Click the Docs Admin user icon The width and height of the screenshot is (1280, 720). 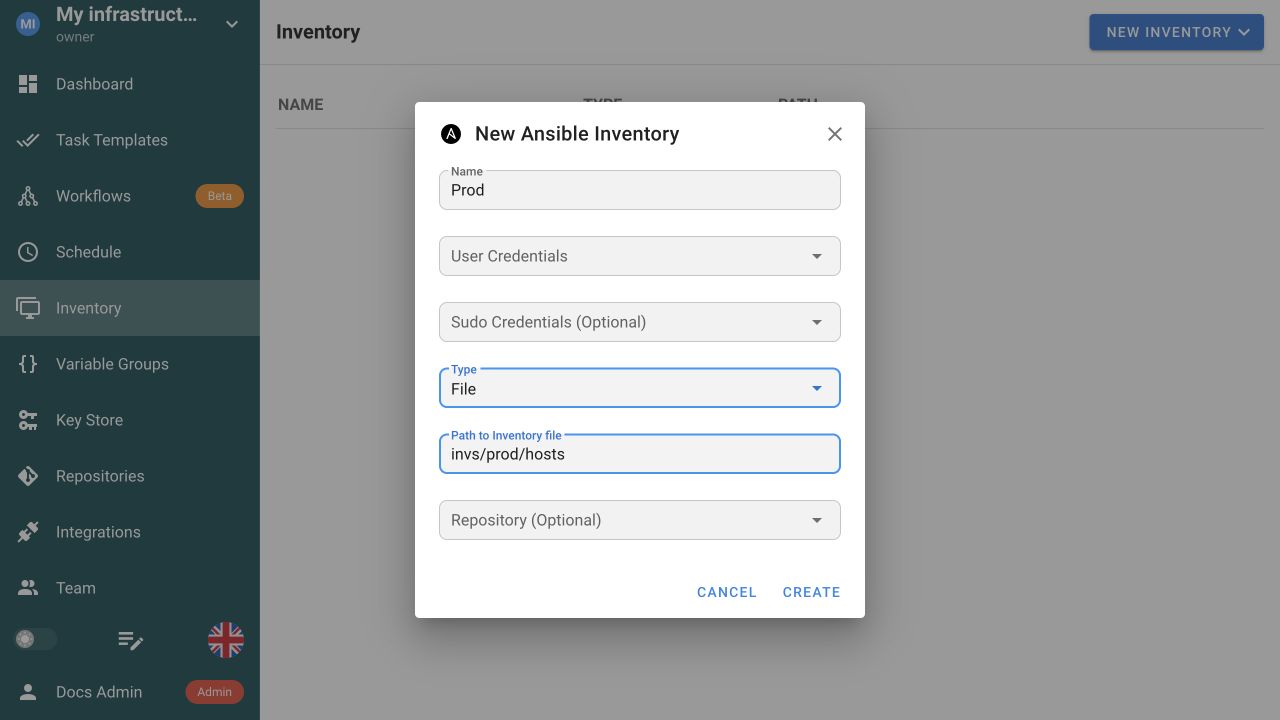(28, 692)
